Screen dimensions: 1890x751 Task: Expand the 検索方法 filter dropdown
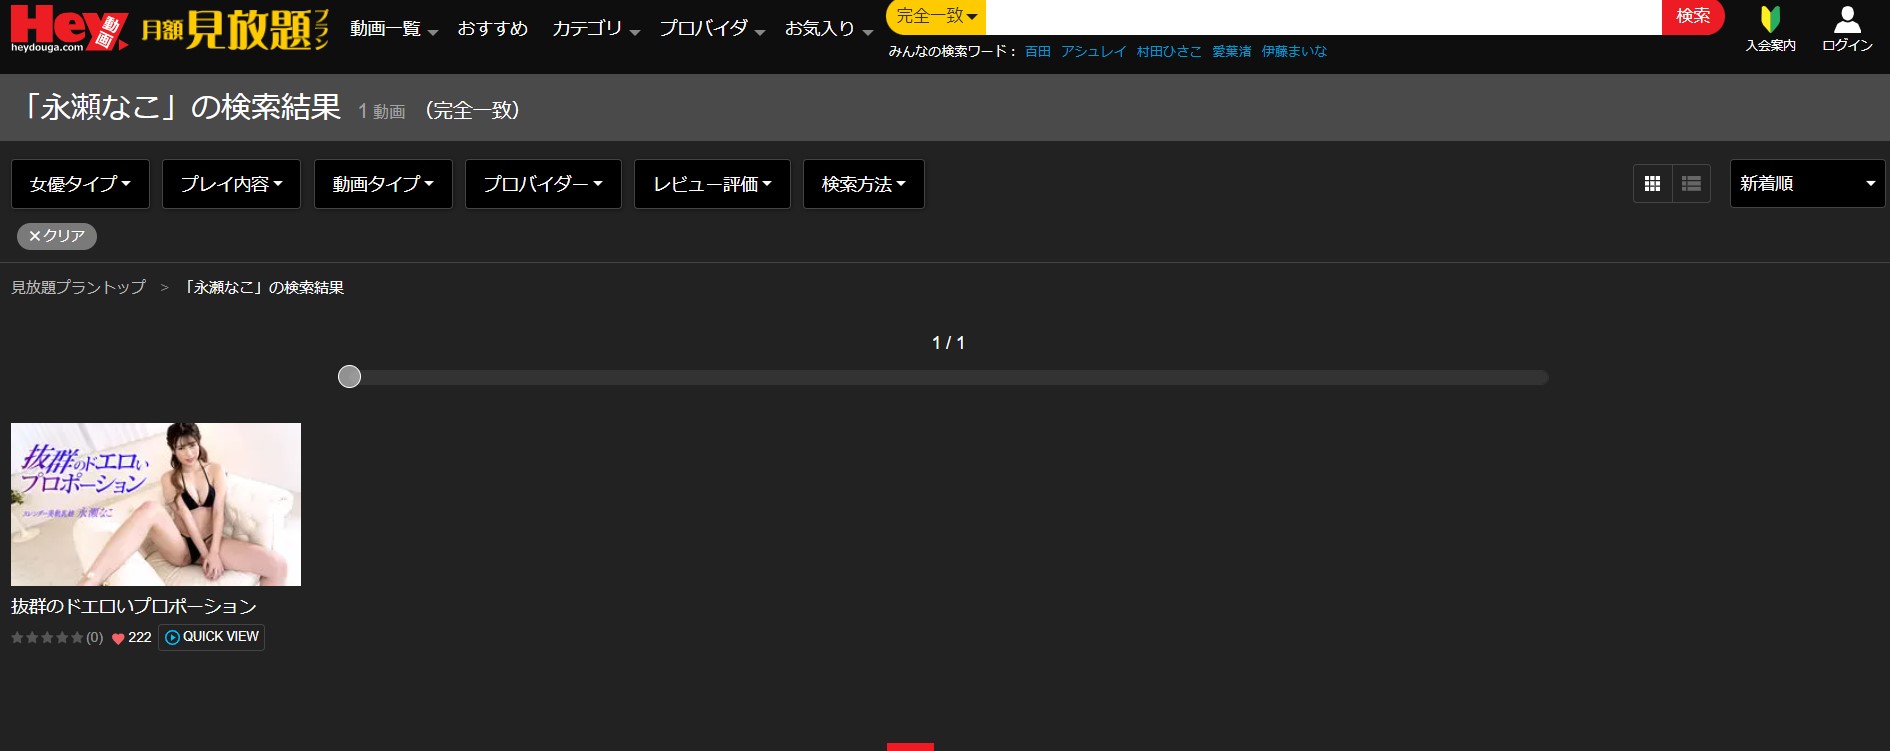[864, 184]
